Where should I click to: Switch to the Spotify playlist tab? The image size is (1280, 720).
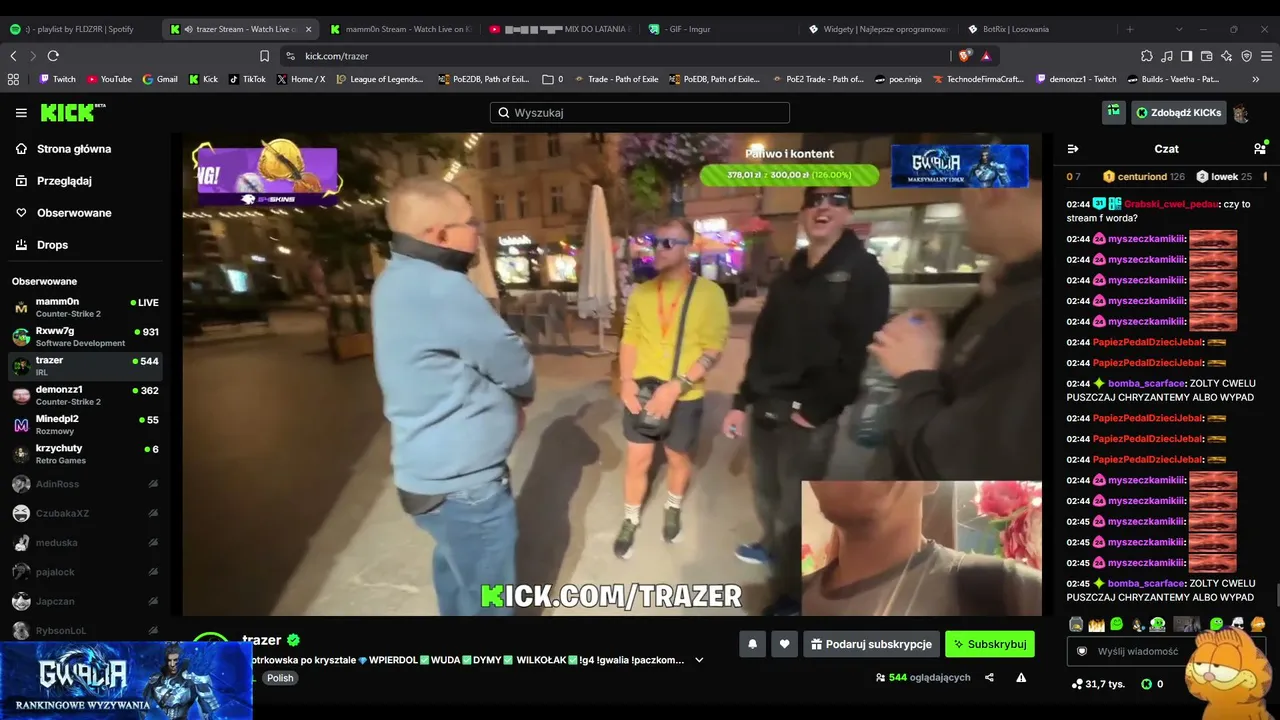click(x=80, y=29)
